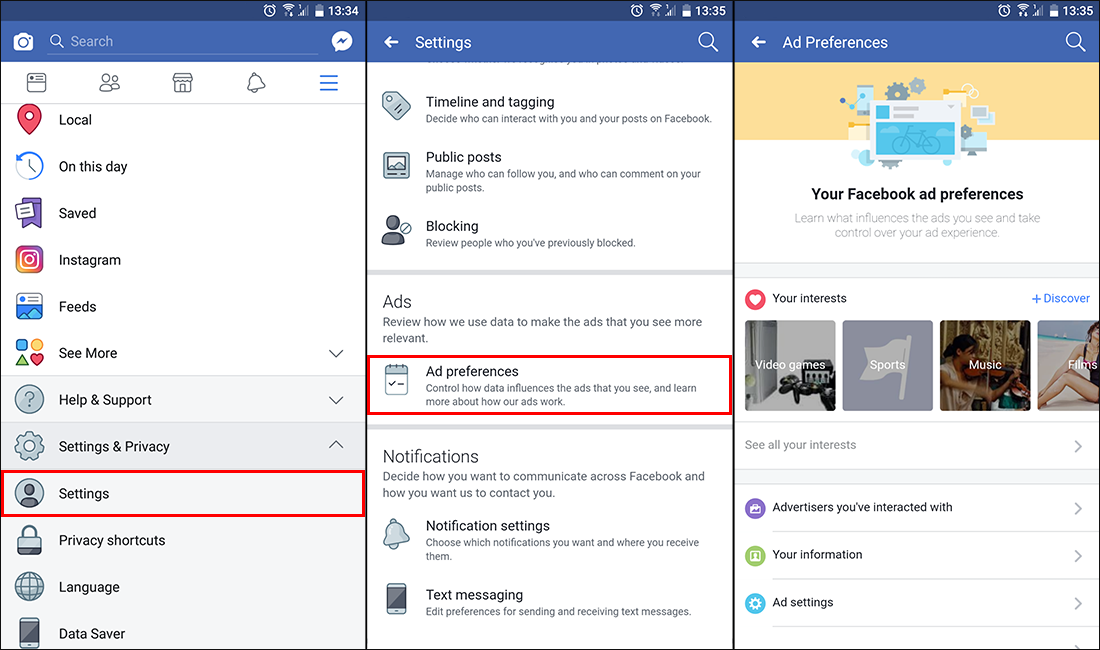Viewport: 1100px width, 650px height.
Task: Open Public posts settings
Action: click(x=549, y=172)
